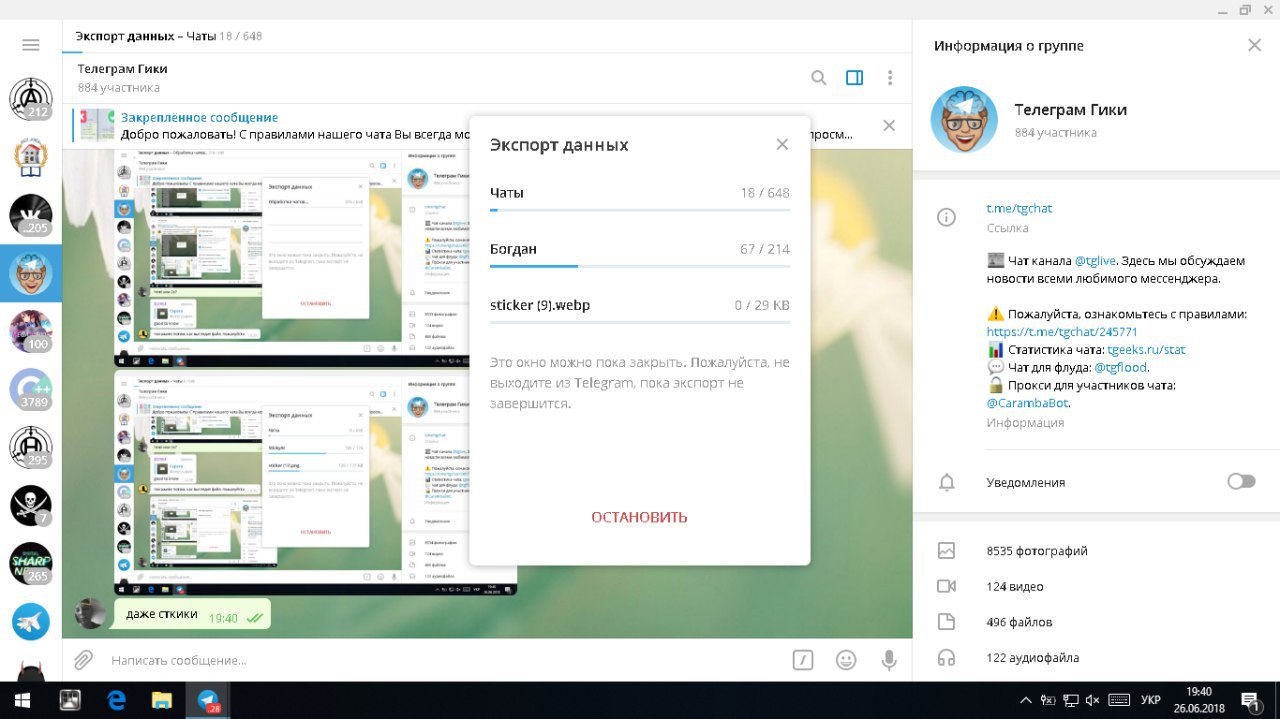Open the Windows Start button
This screenshot has height=719, width=1280.
(x=22, y=700)
